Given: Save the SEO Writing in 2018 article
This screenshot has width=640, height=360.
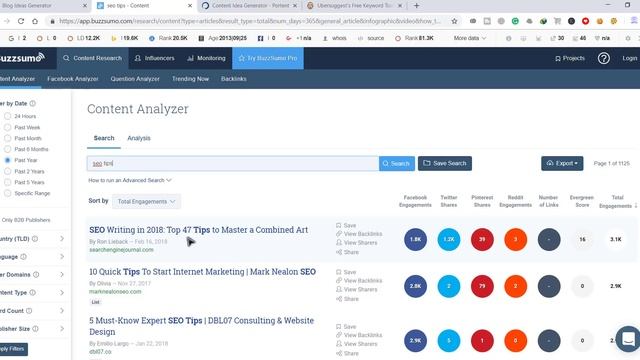Looking at the screenshot, I should 346,225.
